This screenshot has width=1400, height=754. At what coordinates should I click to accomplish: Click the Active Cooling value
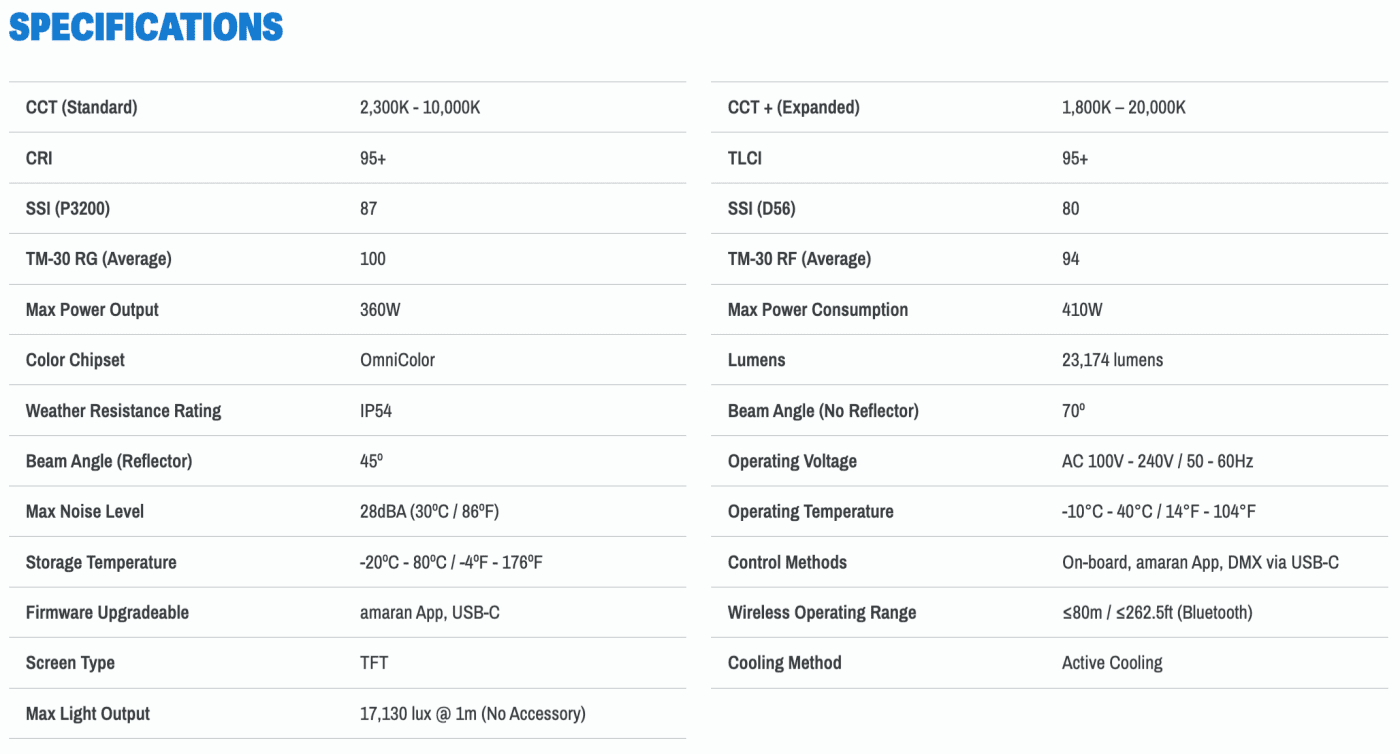[1112, 663]
